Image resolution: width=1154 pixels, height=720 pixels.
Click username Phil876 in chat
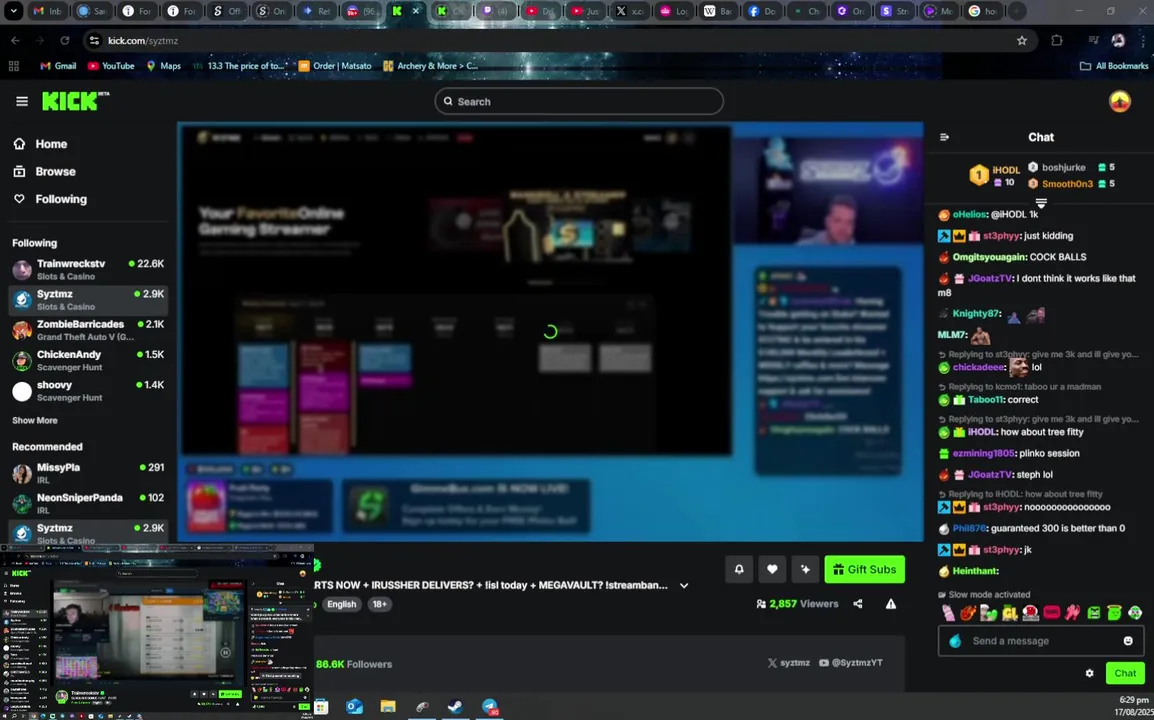969,529
